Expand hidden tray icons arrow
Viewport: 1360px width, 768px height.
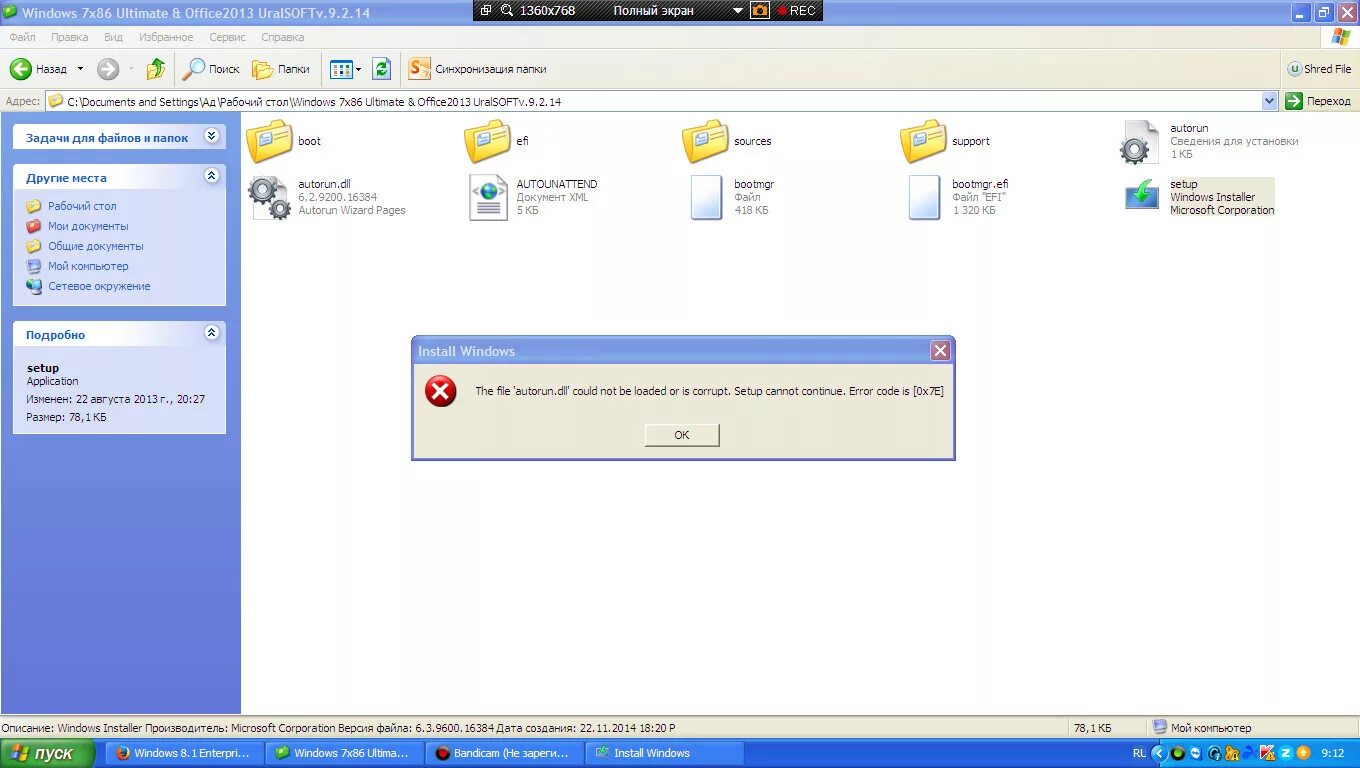tap(1159, 753)
